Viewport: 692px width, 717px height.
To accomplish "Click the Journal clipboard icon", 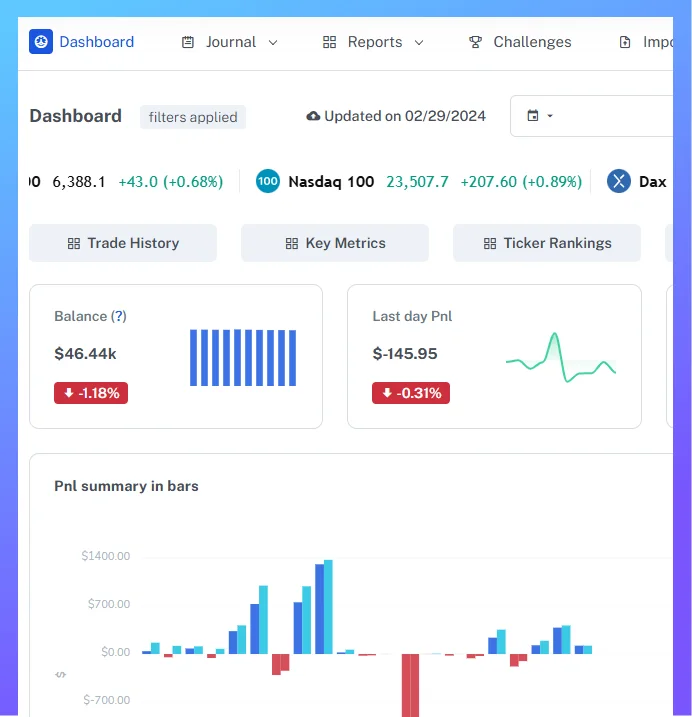I will (x=188, y=42).
